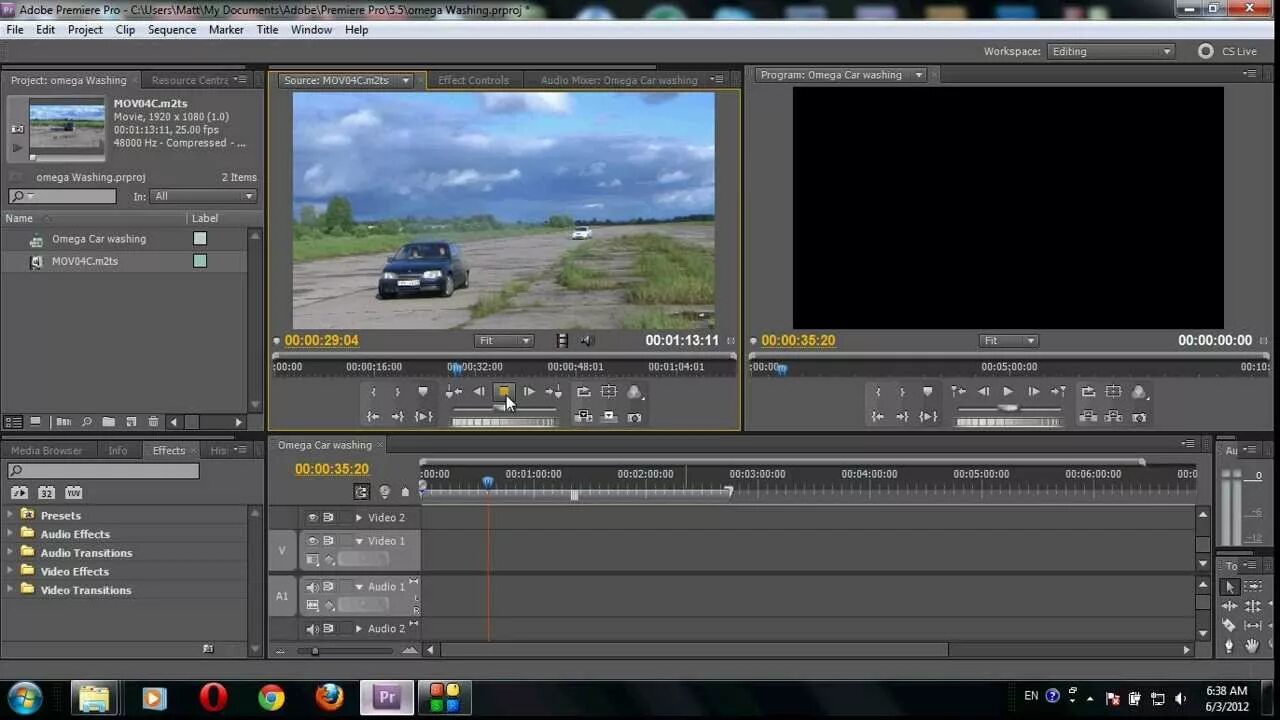Toggle Sync Lock on Video 1
Viewport: 1280px width, 720px height.
pyautogui.click(x=328, y=541)
